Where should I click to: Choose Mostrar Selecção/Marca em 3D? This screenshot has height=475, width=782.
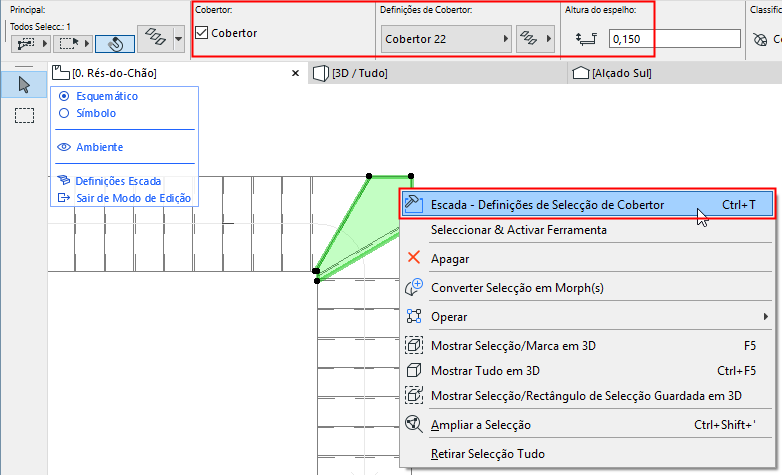pyautogui.click(x=513, y=346)
